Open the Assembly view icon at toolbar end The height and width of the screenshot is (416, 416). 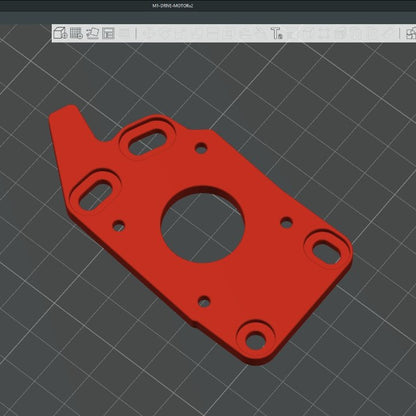click(411, 33)
